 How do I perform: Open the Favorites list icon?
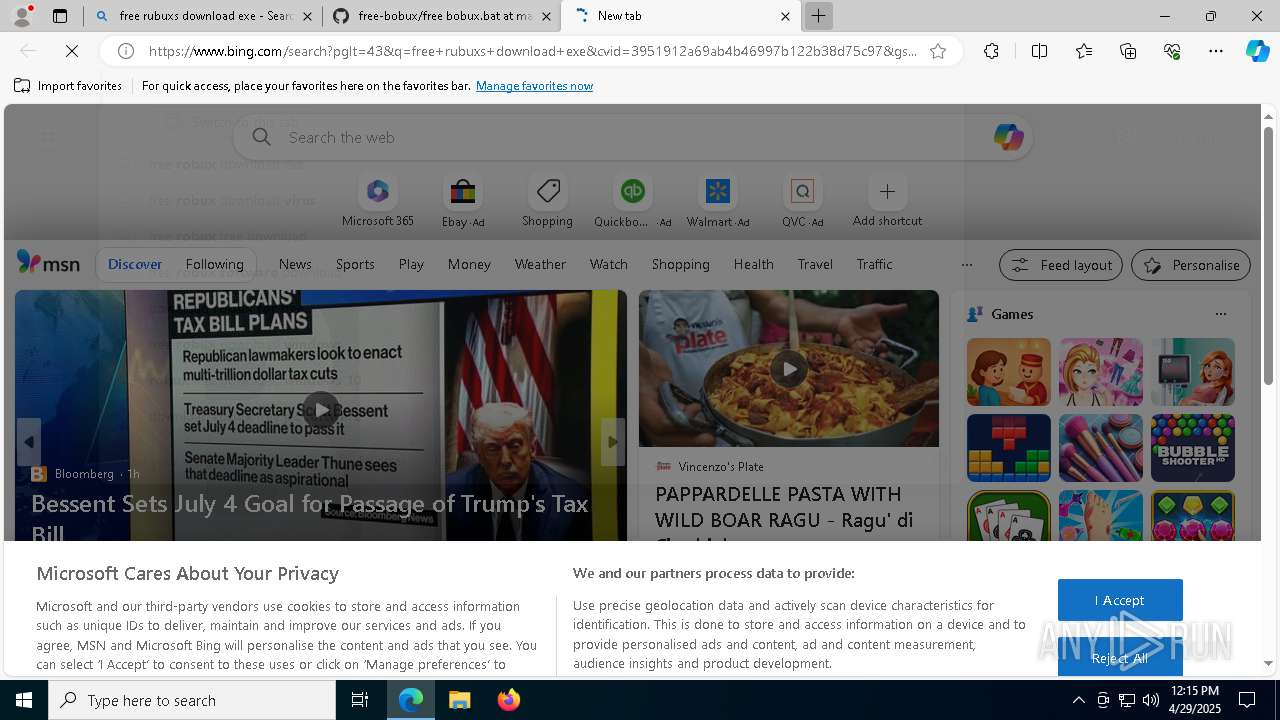[1084, 51]
